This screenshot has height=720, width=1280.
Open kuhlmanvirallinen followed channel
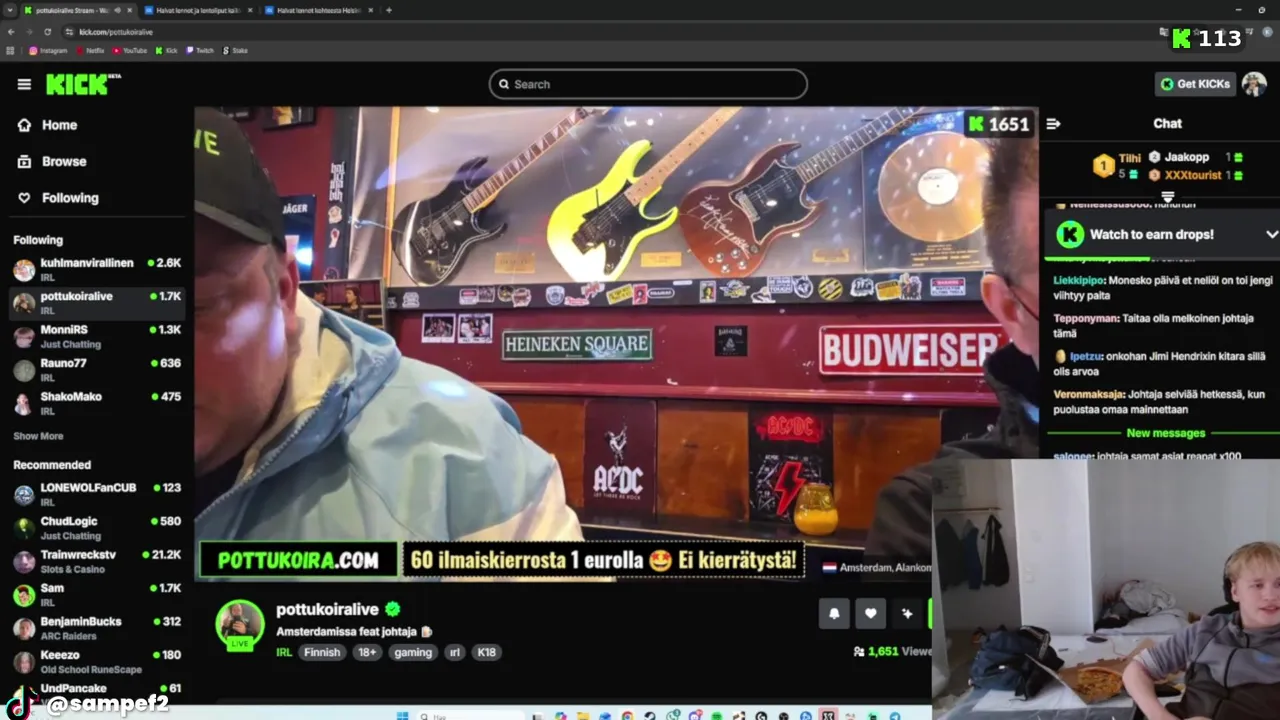[97, 269]
